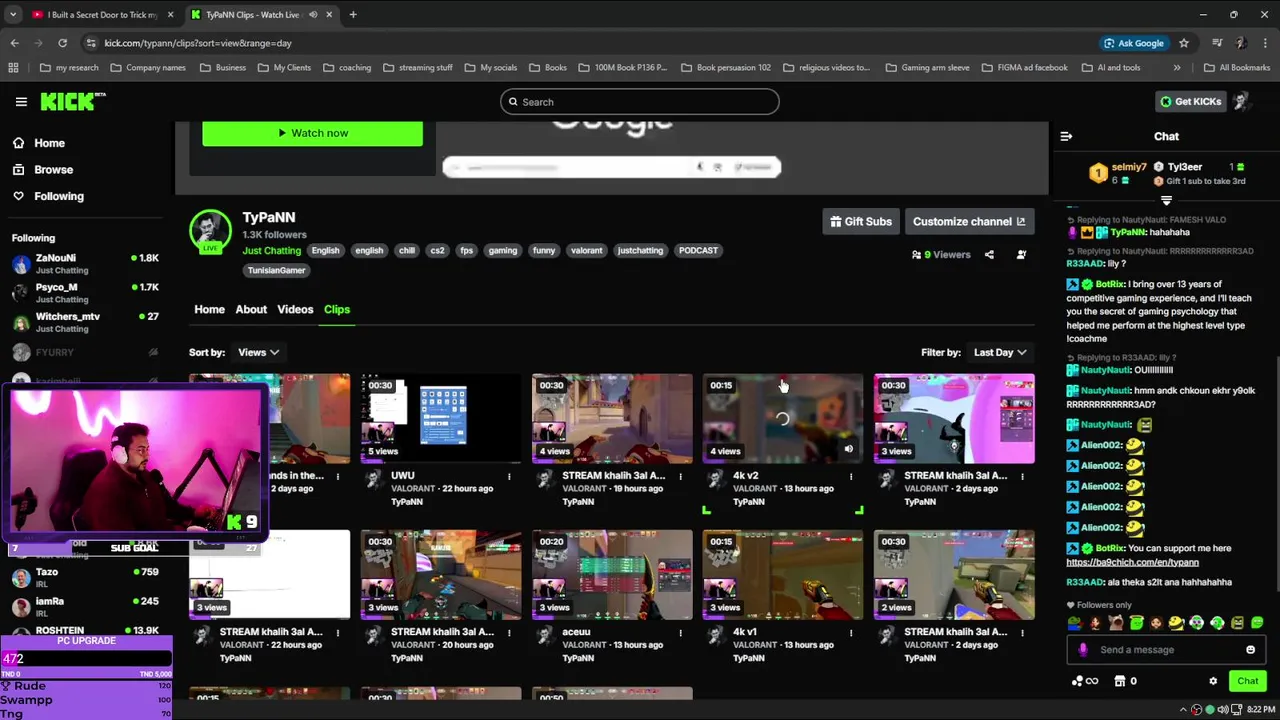Click TyPaNN channel avatar
The image size is (1280, 720).
210,232
